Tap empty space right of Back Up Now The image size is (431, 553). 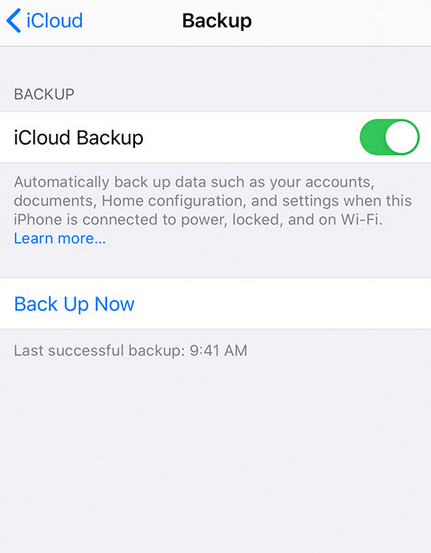click(x=282, y=304)
